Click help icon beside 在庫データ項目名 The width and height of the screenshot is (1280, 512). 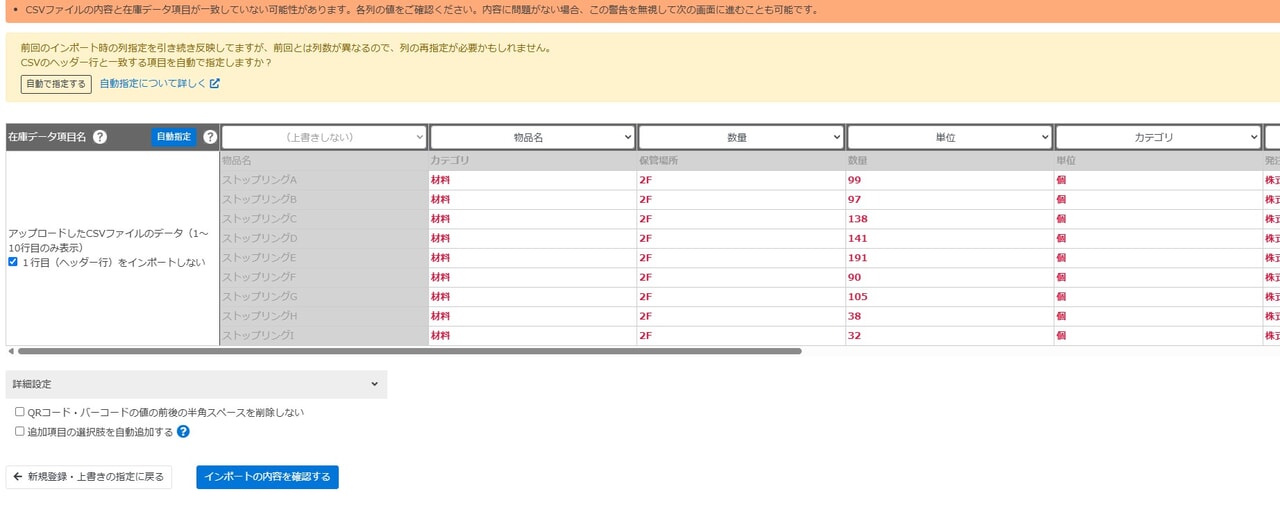[100, 137]
